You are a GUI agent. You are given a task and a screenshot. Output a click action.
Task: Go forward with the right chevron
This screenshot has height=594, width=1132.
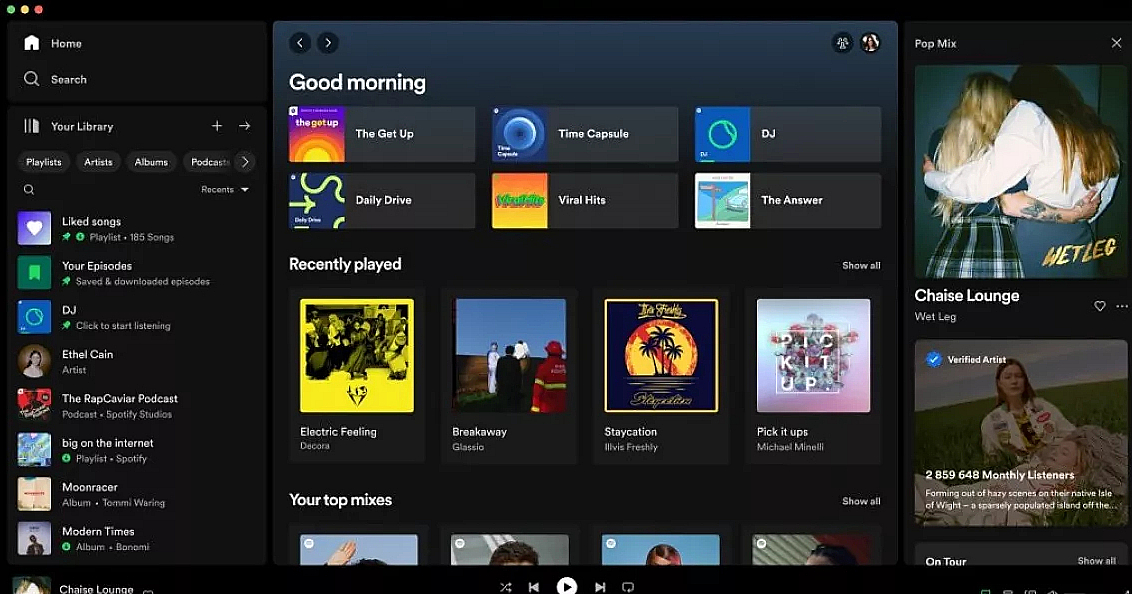tap(328, 43)
